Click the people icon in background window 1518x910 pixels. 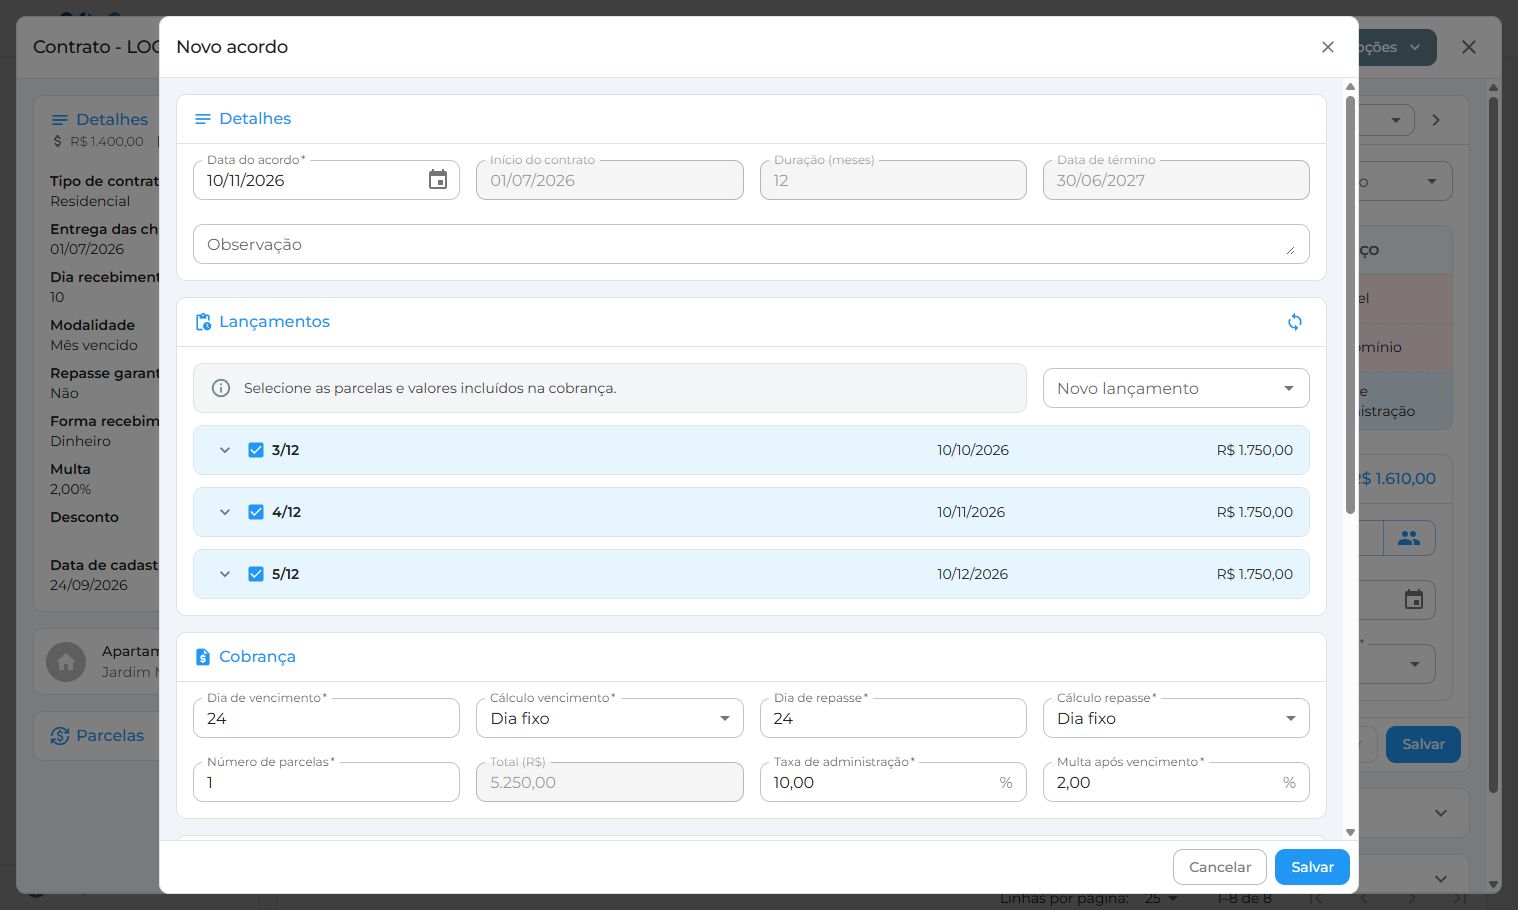(1409, 538)
